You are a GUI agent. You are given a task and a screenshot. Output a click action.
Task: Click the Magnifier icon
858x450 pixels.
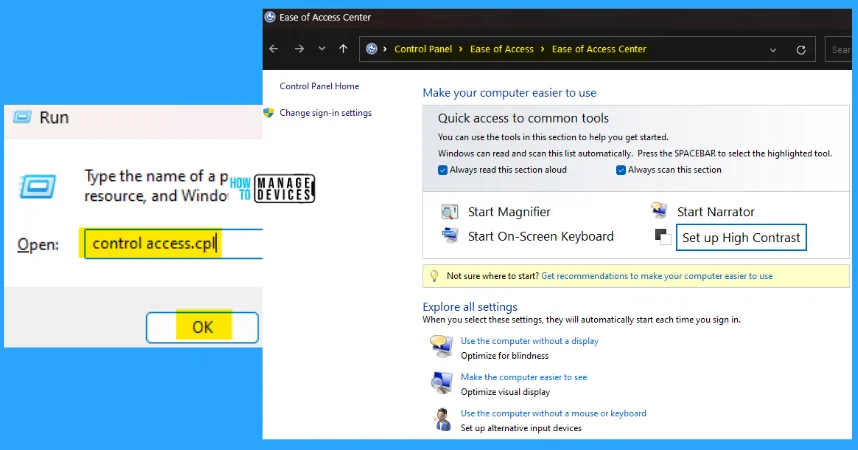(450, 211)
